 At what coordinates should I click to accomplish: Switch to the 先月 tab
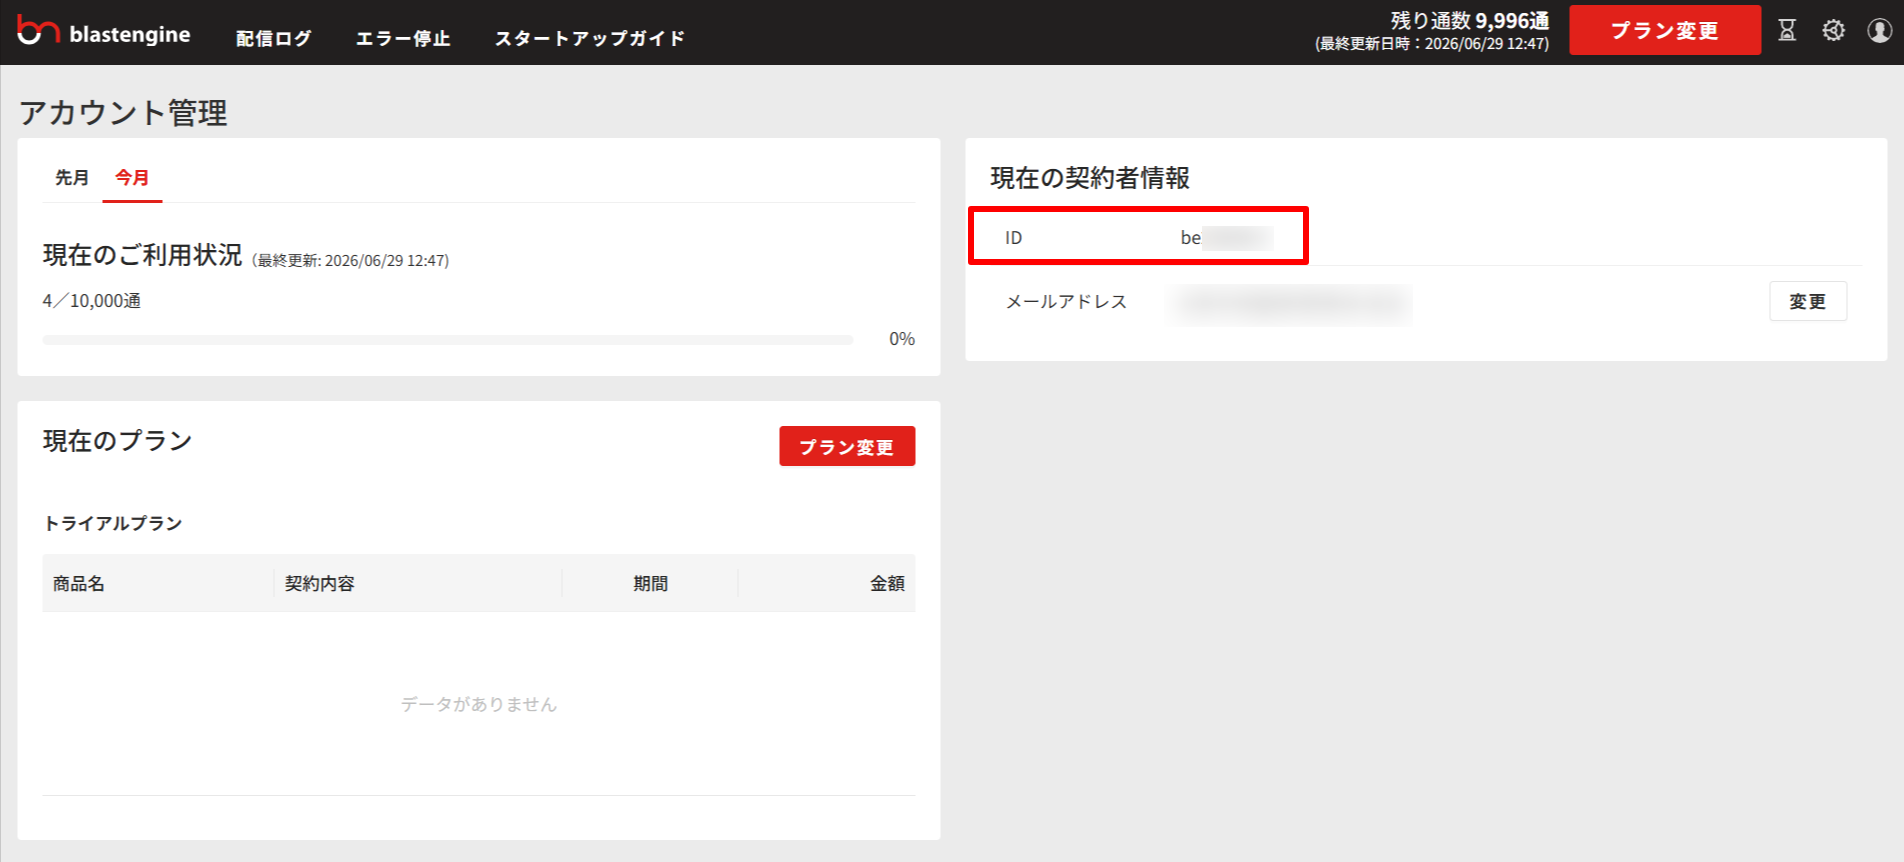point(72,178)
